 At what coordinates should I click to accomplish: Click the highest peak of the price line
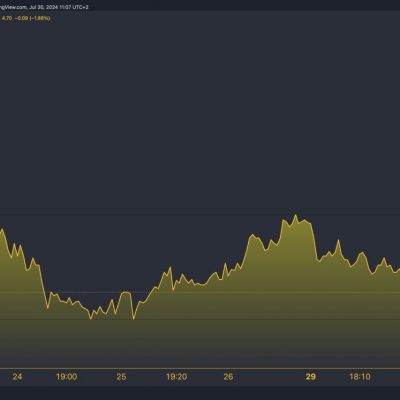click(295, 215)
